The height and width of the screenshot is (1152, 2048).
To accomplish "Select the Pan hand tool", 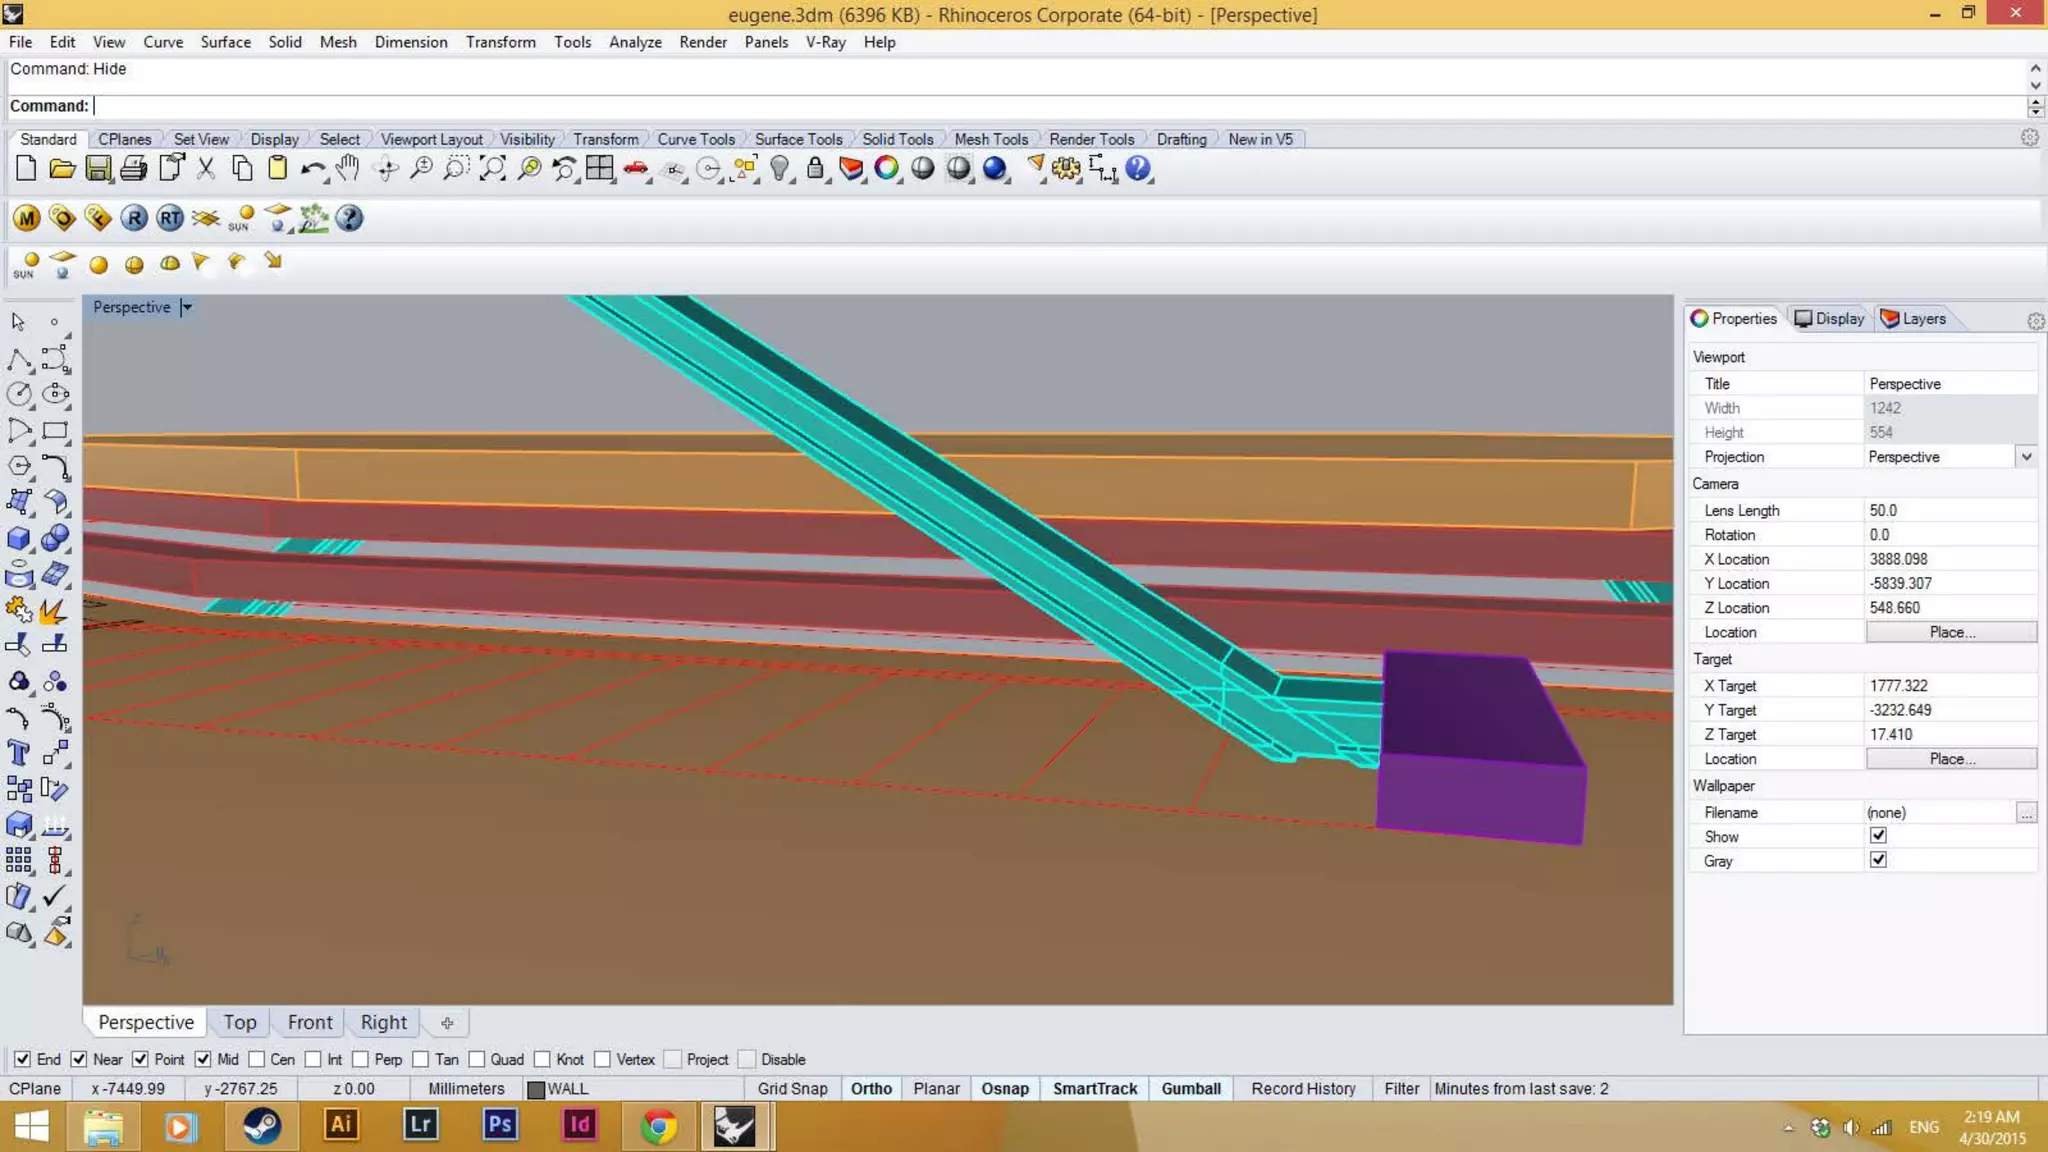I will point(348,169).
